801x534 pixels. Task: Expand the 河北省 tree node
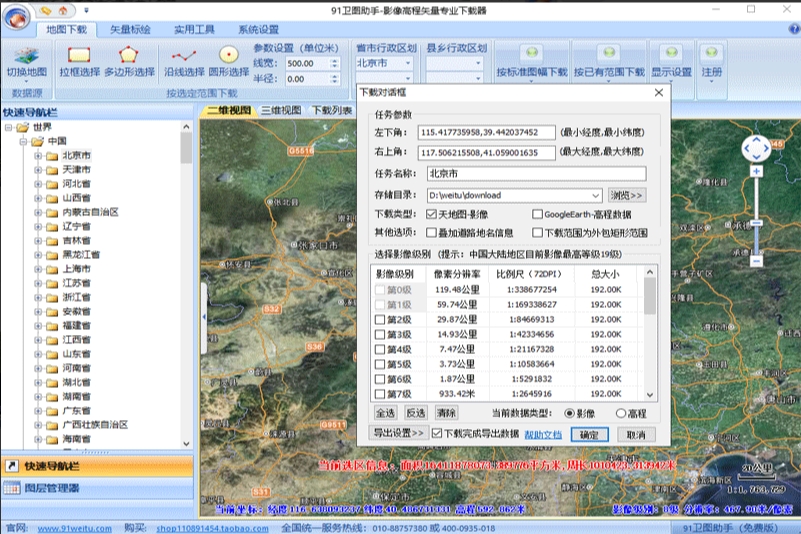point(37,184)
